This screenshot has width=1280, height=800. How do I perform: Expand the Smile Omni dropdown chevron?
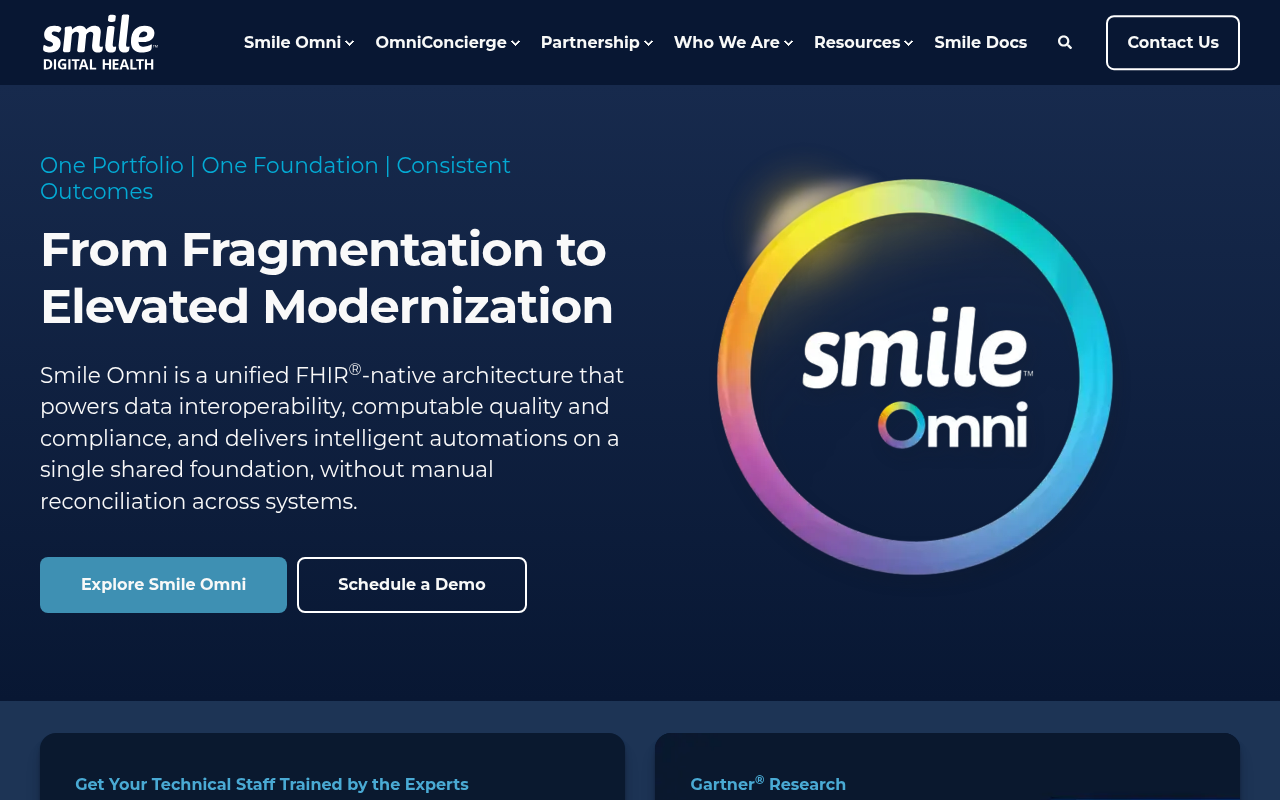[350, 43]
